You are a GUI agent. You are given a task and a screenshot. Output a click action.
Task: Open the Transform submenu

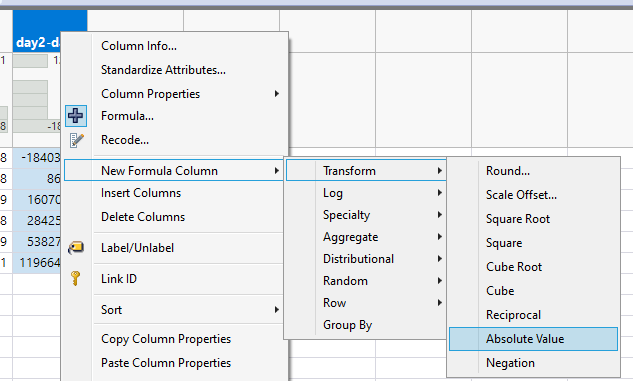click(x=366, y=171)
